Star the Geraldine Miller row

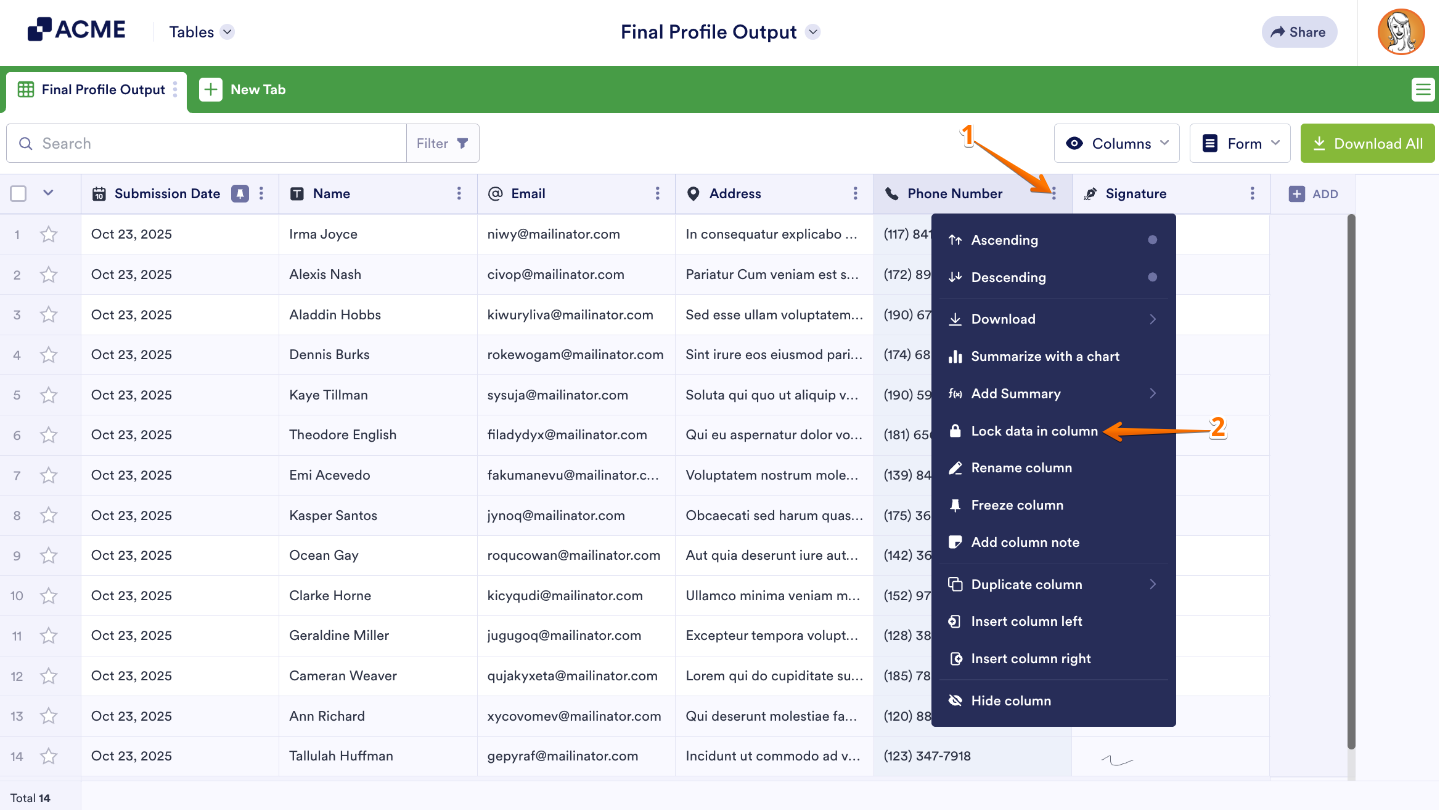[x=48, y=635]
